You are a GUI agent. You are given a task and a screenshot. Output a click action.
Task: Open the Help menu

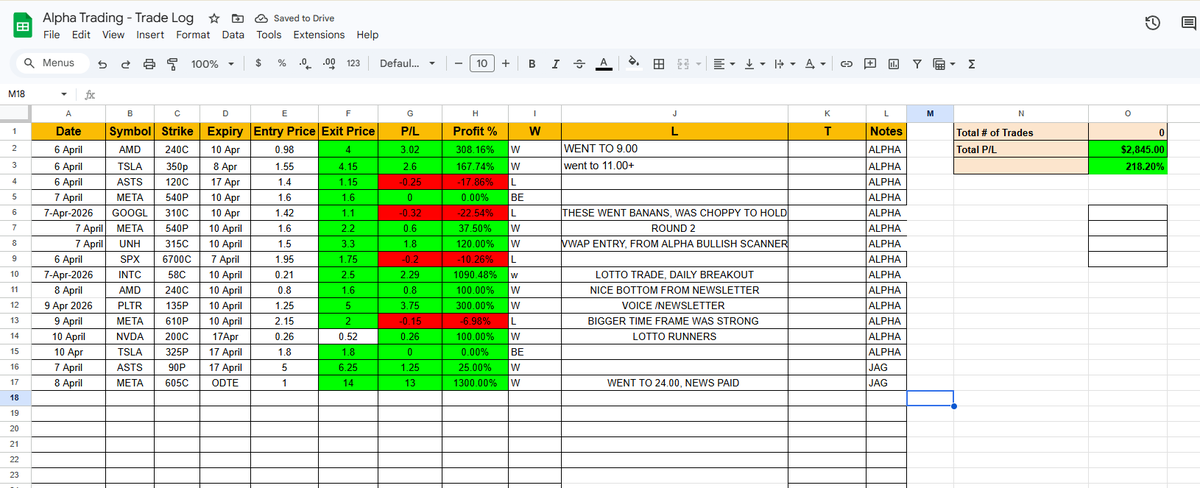tap(368, 34)
